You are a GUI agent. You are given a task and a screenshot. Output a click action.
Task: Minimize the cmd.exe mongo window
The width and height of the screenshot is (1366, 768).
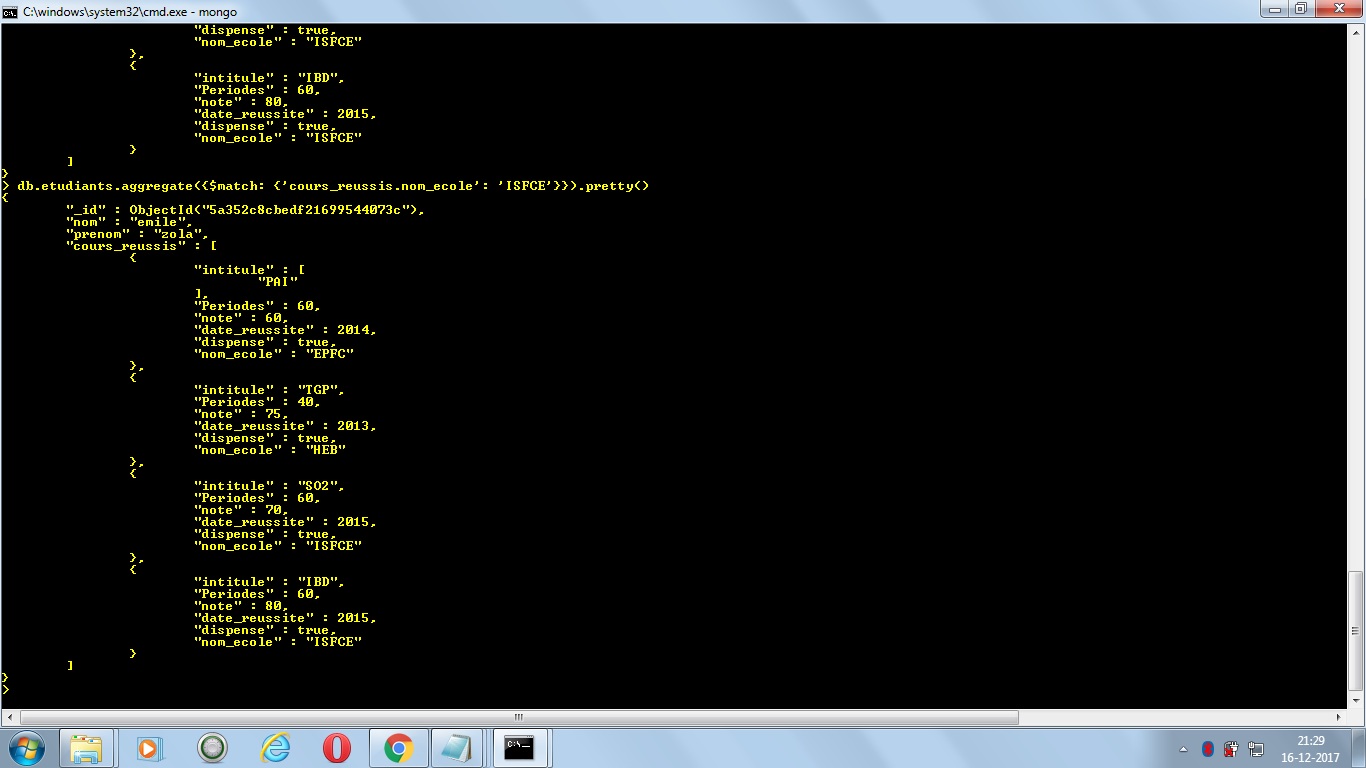[1273, 9]
